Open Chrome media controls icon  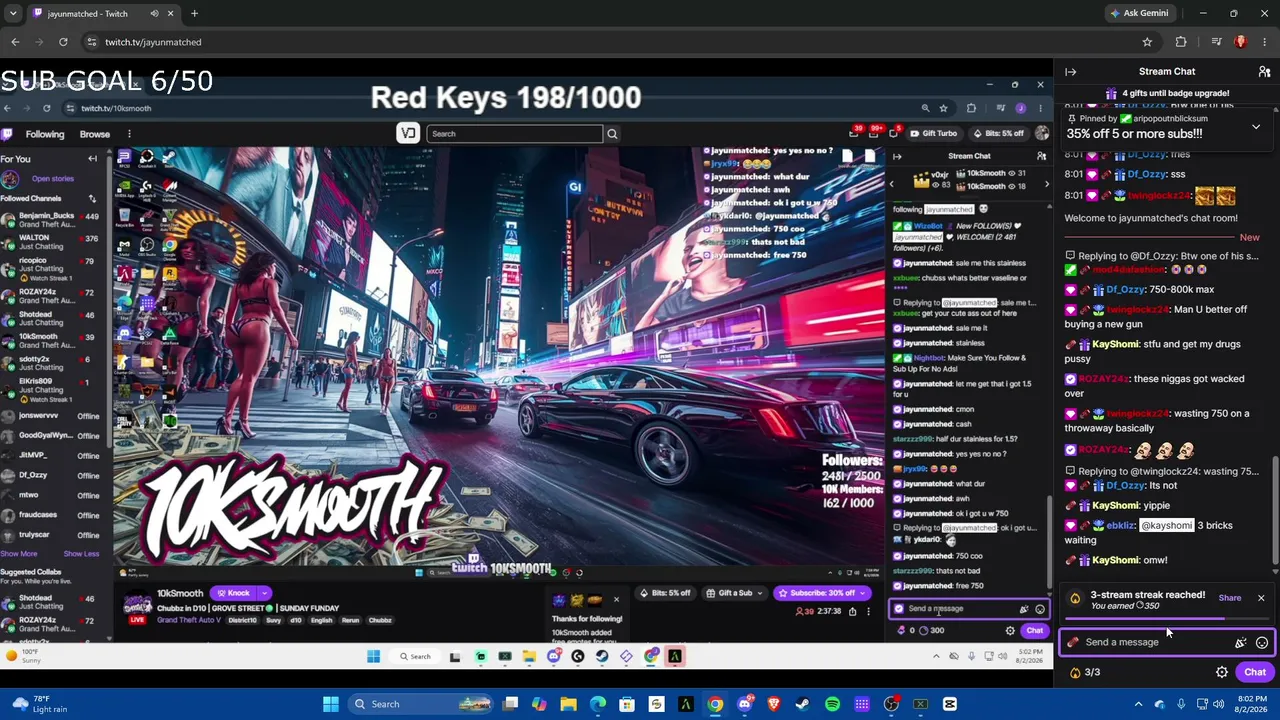1216,42
